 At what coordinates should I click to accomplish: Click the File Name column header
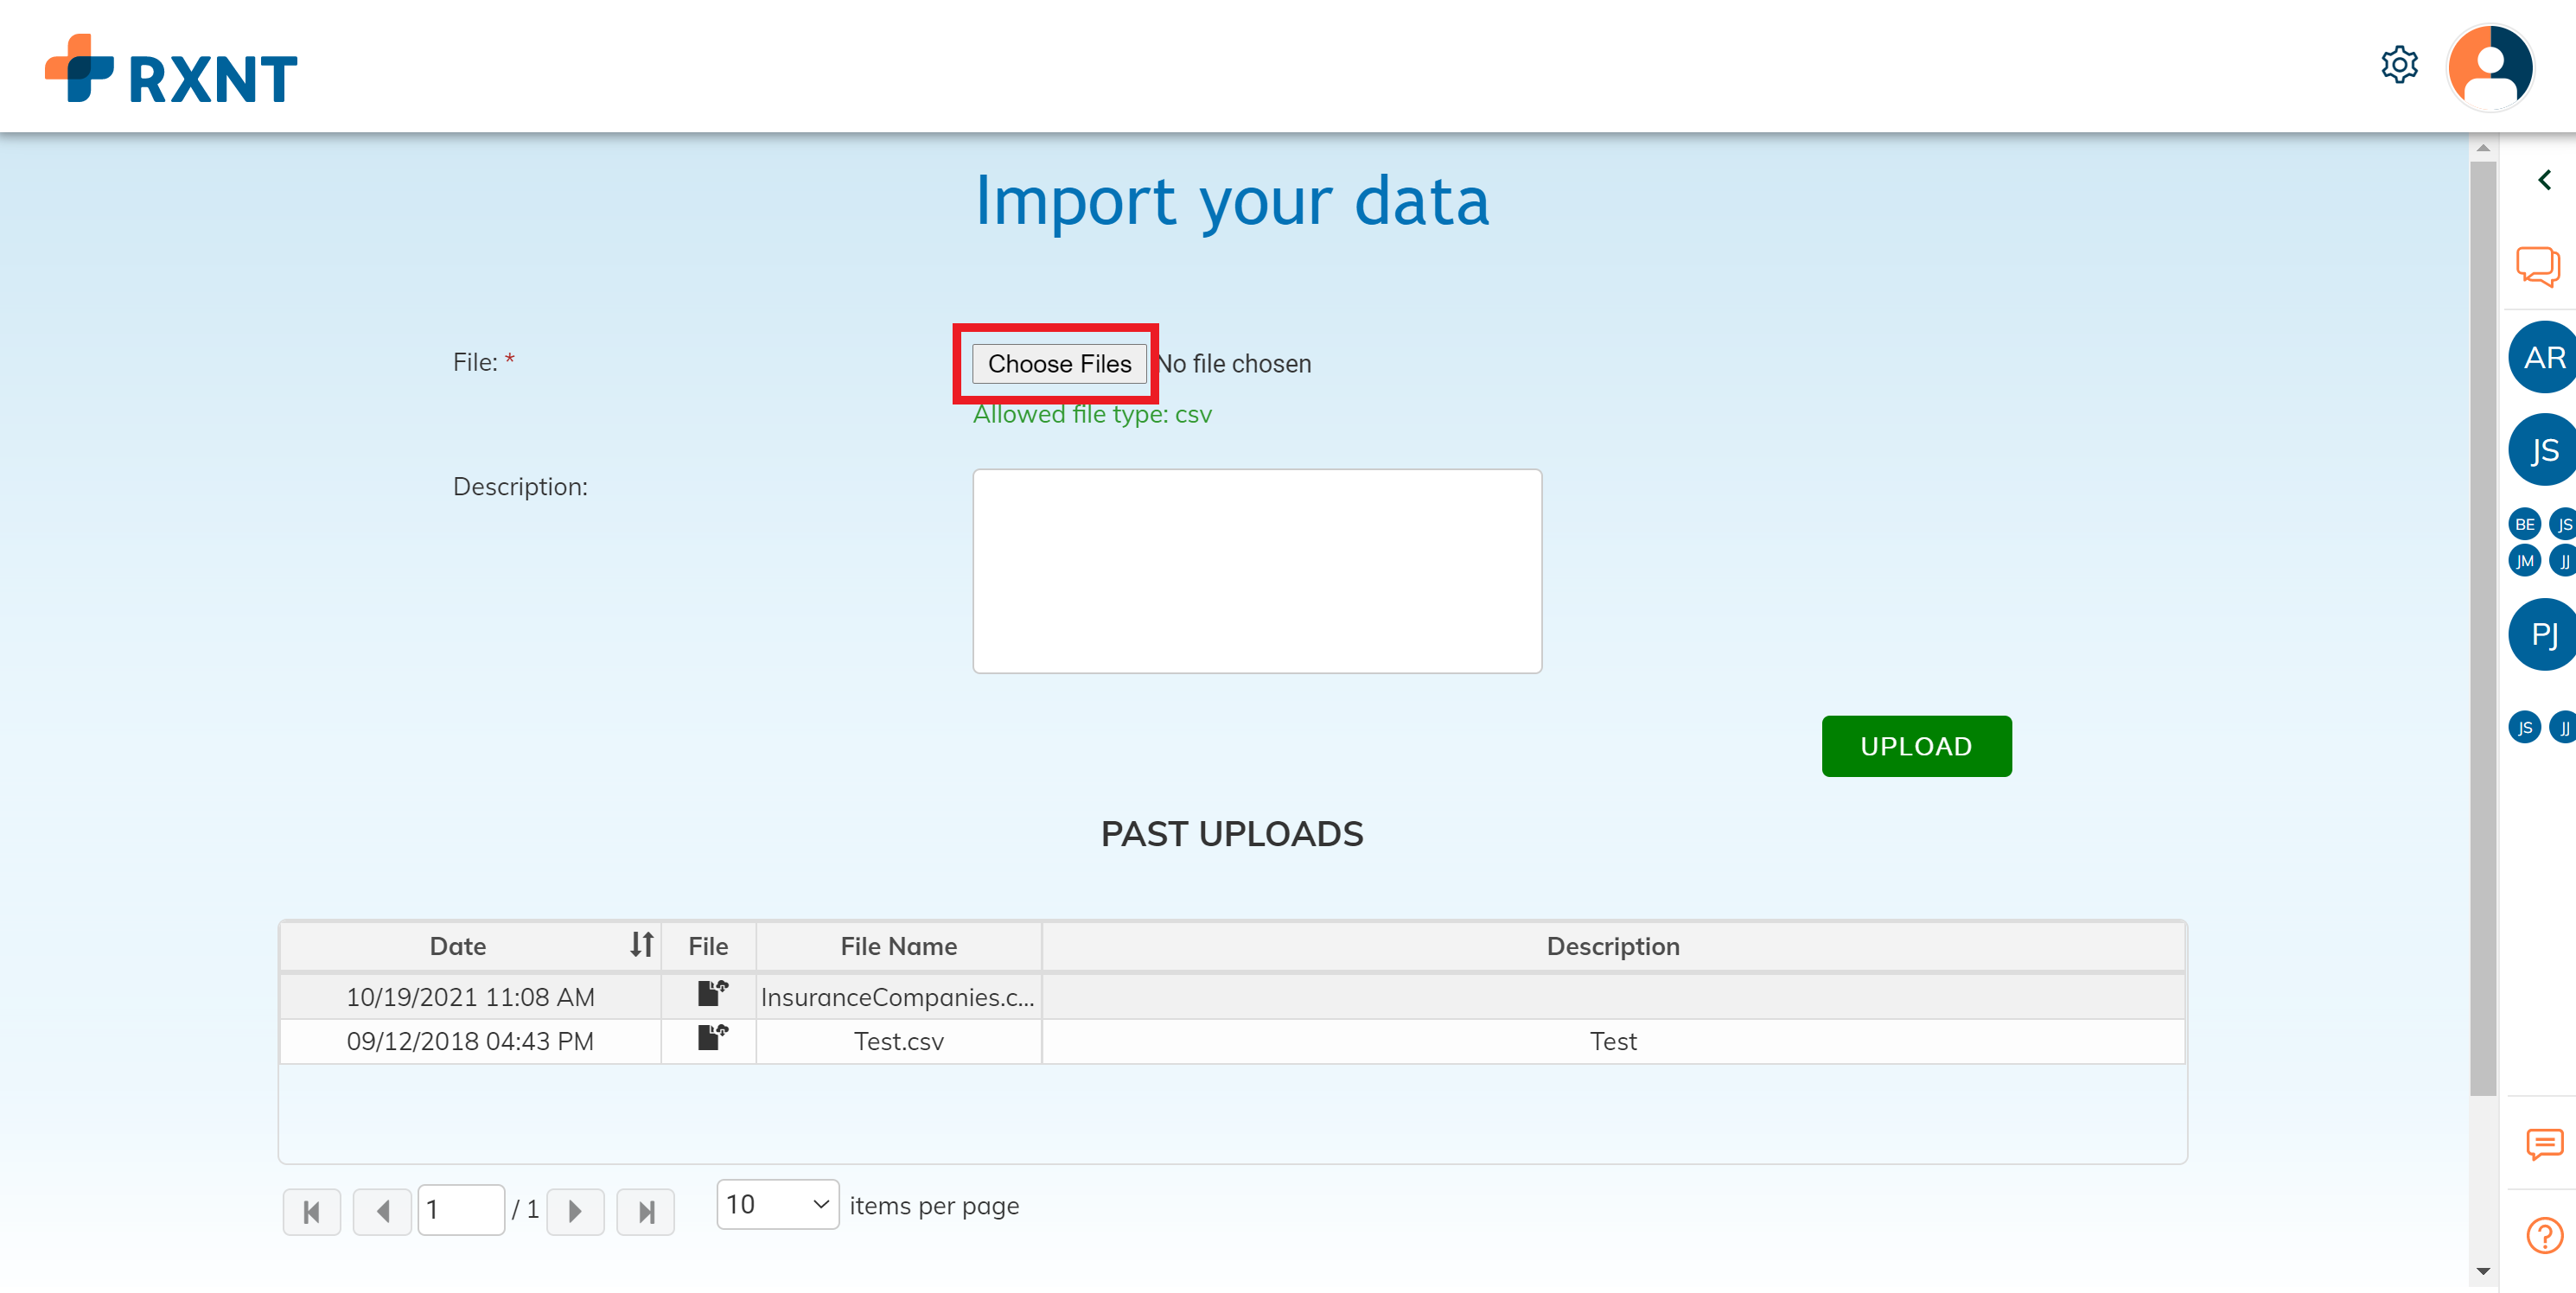(x=898, y=945)
